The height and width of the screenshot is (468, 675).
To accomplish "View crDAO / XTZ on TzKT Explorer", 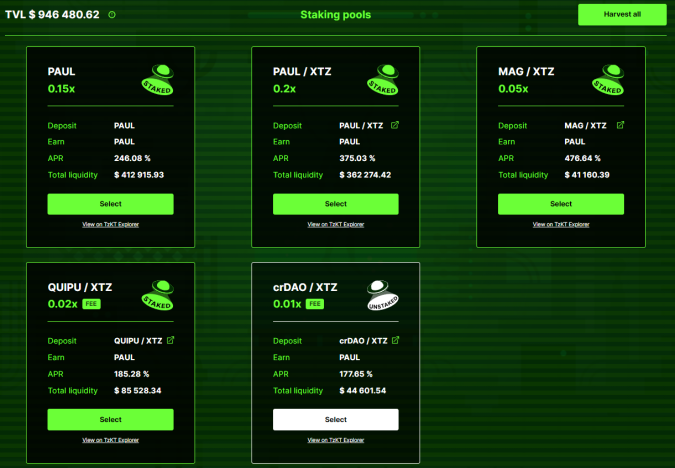I will click(336, 440).
